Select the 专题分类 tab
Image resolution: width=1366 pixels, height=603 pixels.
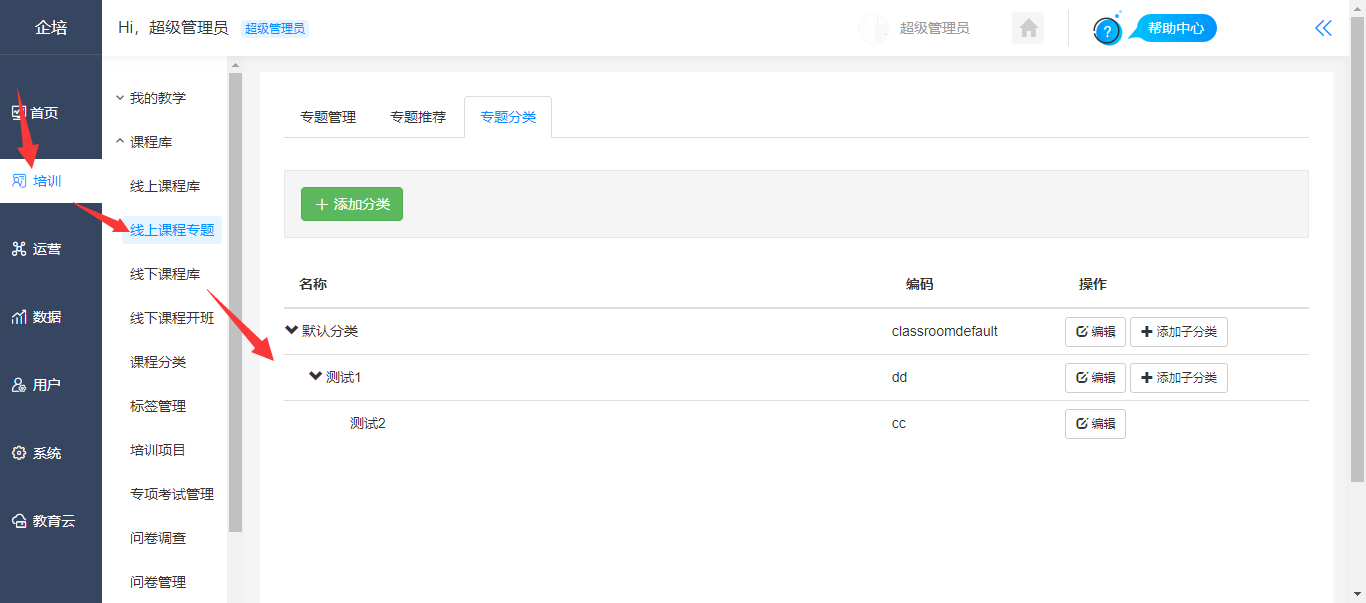click(x=508, y=117)
